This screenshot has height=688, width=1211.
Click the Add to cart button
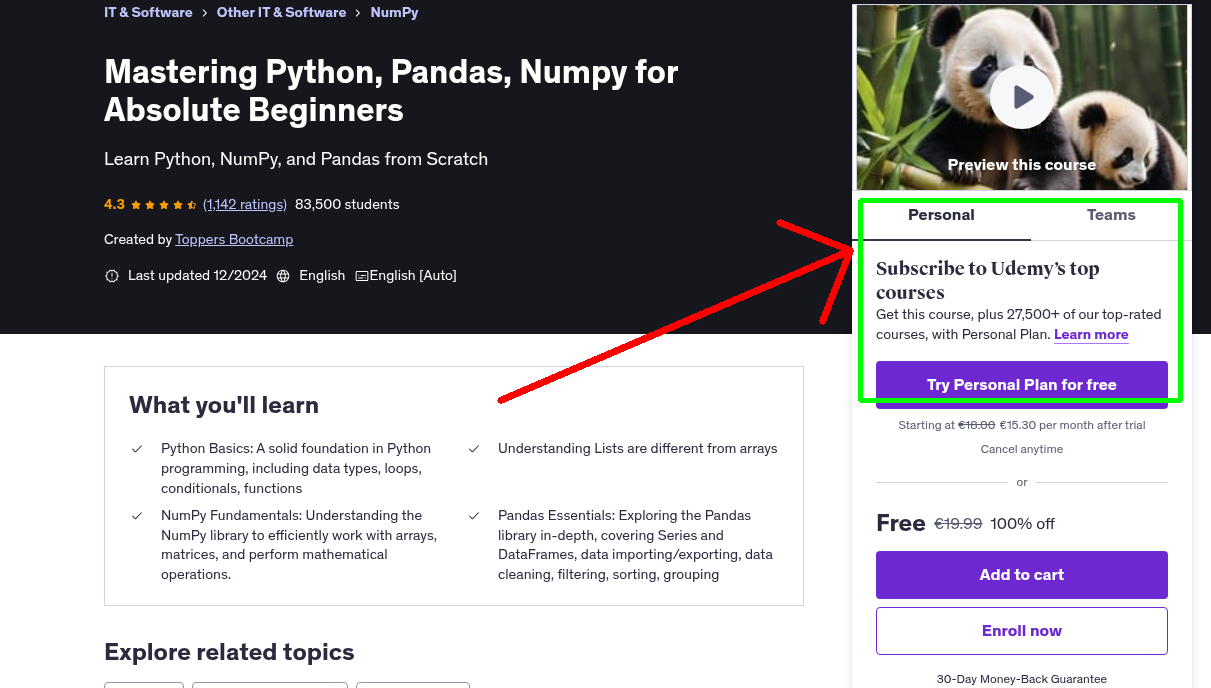pos(1021,575)
